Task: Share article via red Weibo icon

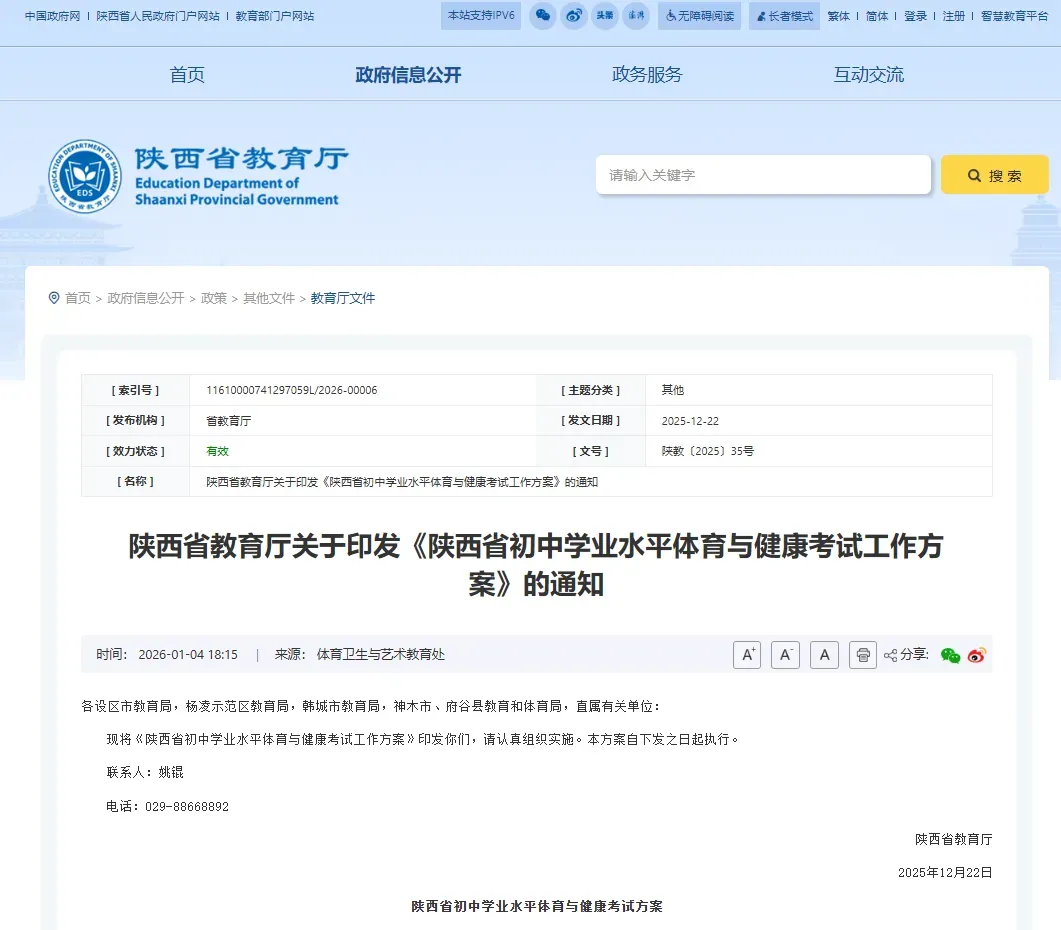Action: point(976,655)
